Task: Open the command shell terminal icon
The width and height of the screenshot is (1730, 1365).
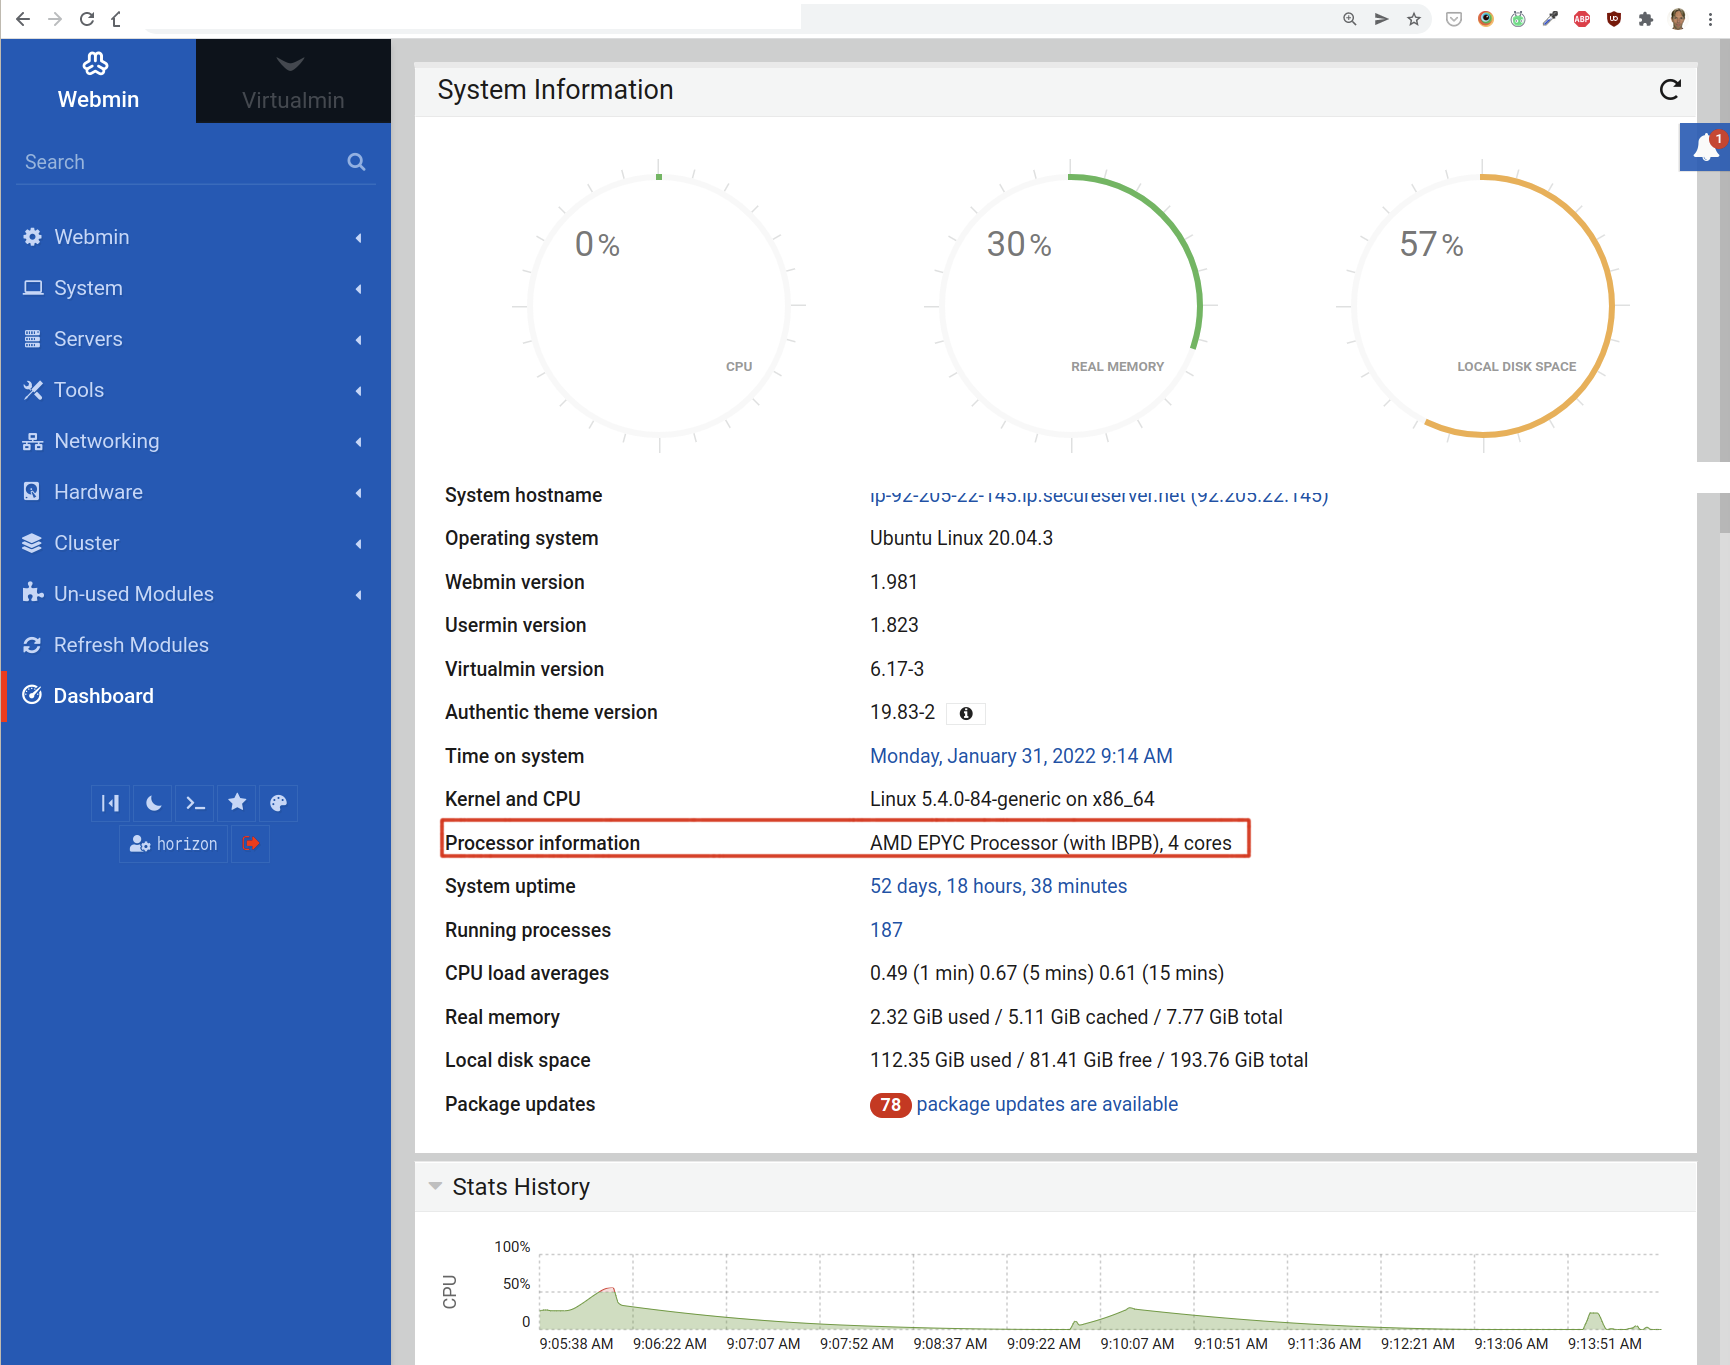Action: coord(195,803)
